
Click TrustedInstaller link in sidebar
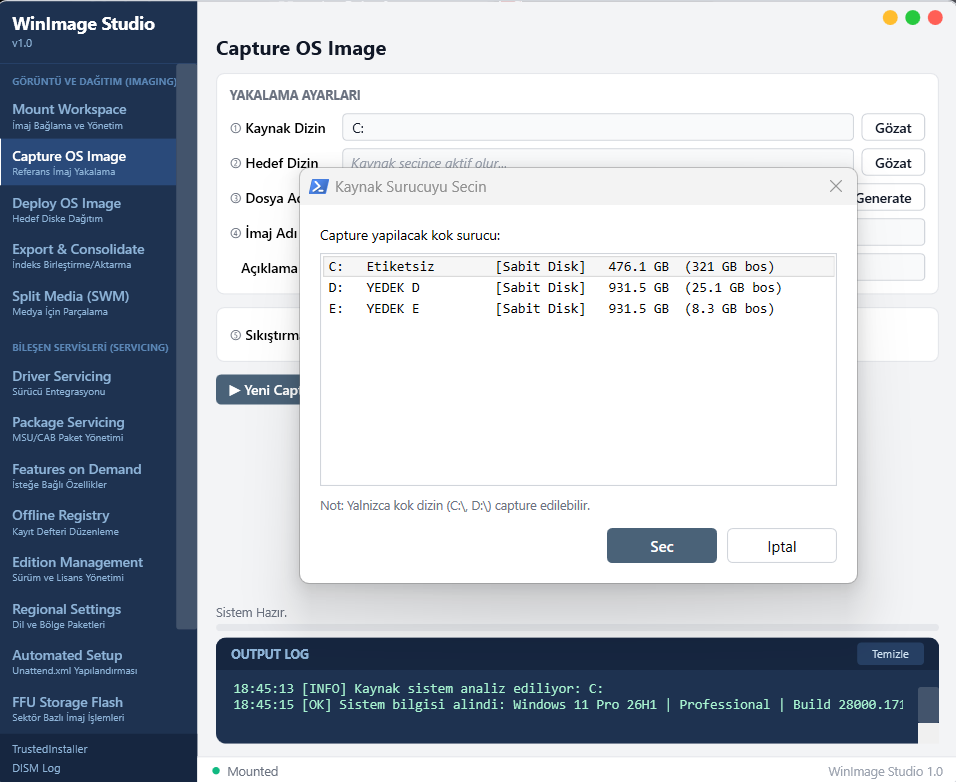pos(50,749)
